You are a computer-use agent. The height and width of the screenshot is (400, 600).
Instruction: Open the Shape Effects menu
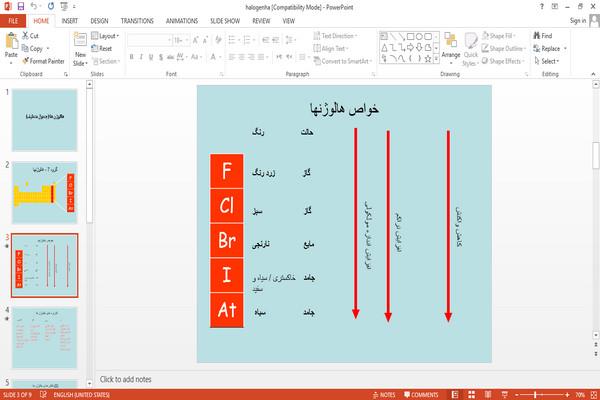click(503, 61)
